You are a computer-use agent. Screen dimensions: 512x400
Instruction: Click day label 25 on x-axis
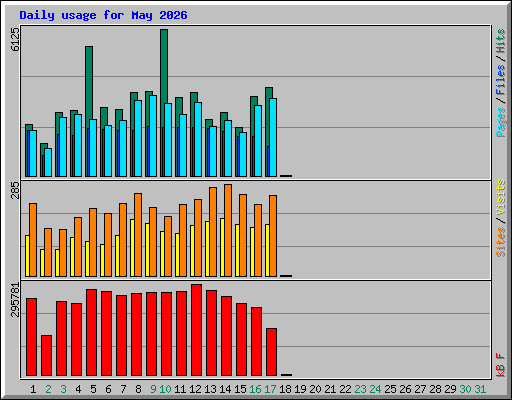(x=390, y=389)
